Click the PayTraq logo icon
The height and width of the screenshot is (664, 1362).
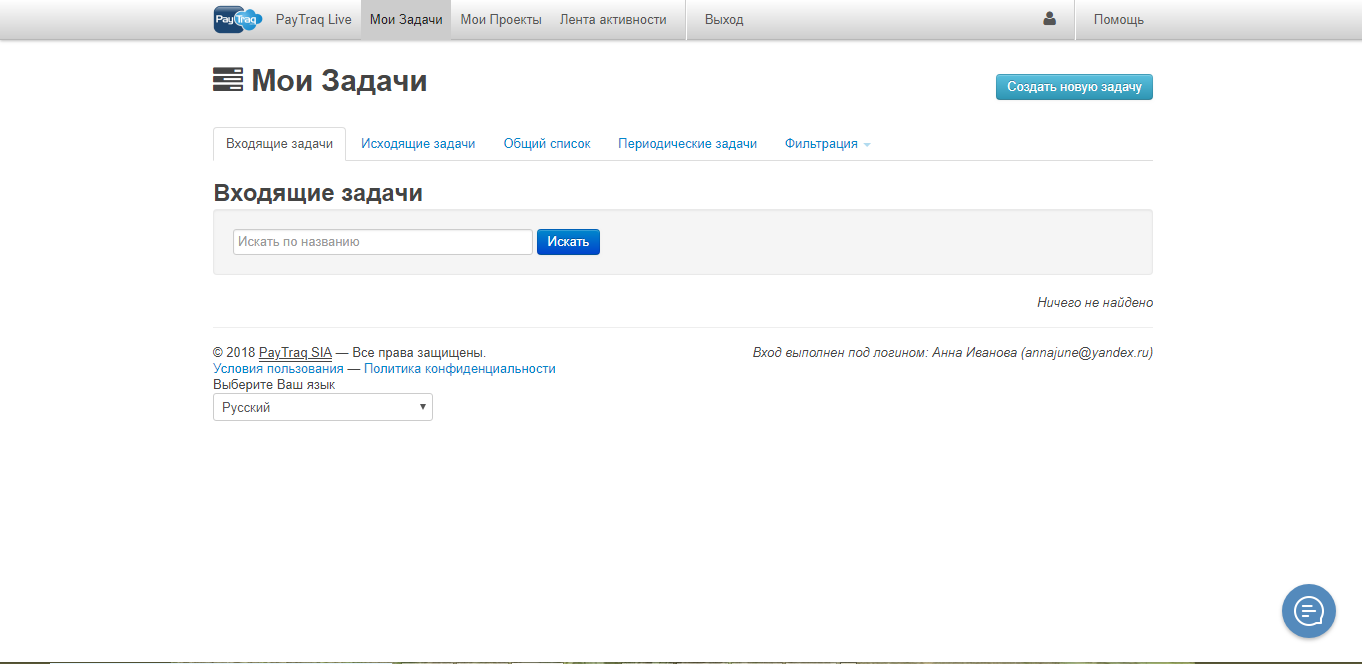pos(236,18)
